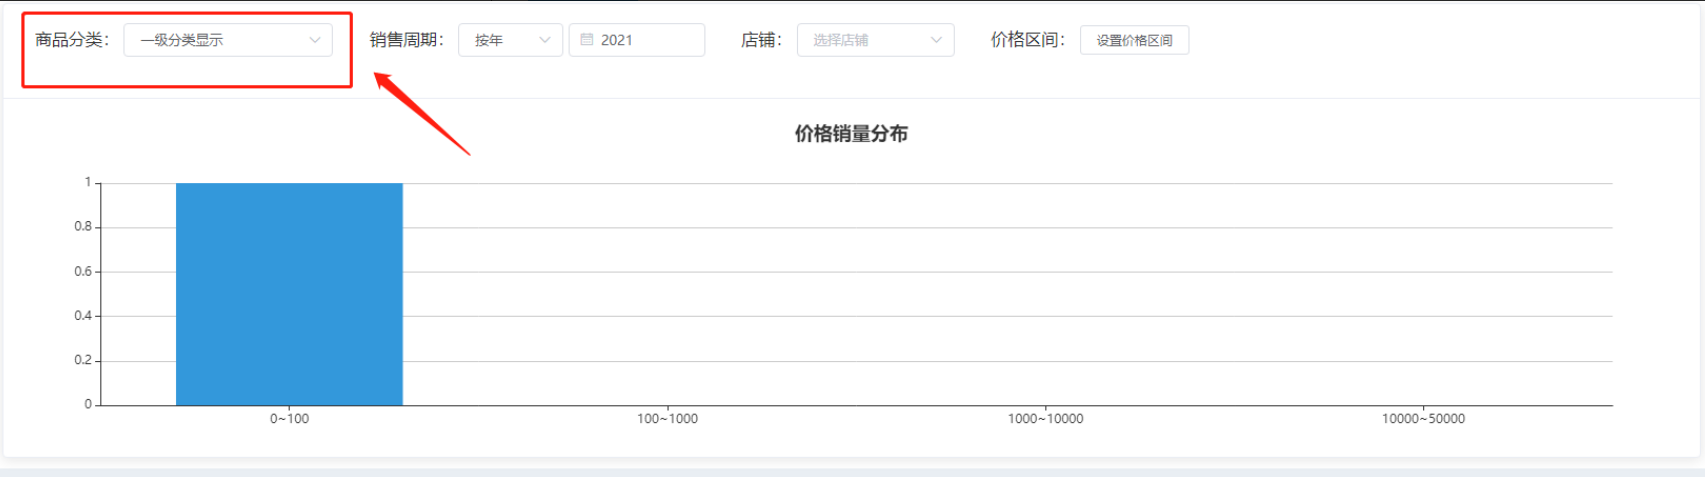The height and width of the screenshot is (477, 1705).
Task: Click the chevron arrow in 商品分类 selector
Action: click(x=315, y=40)
